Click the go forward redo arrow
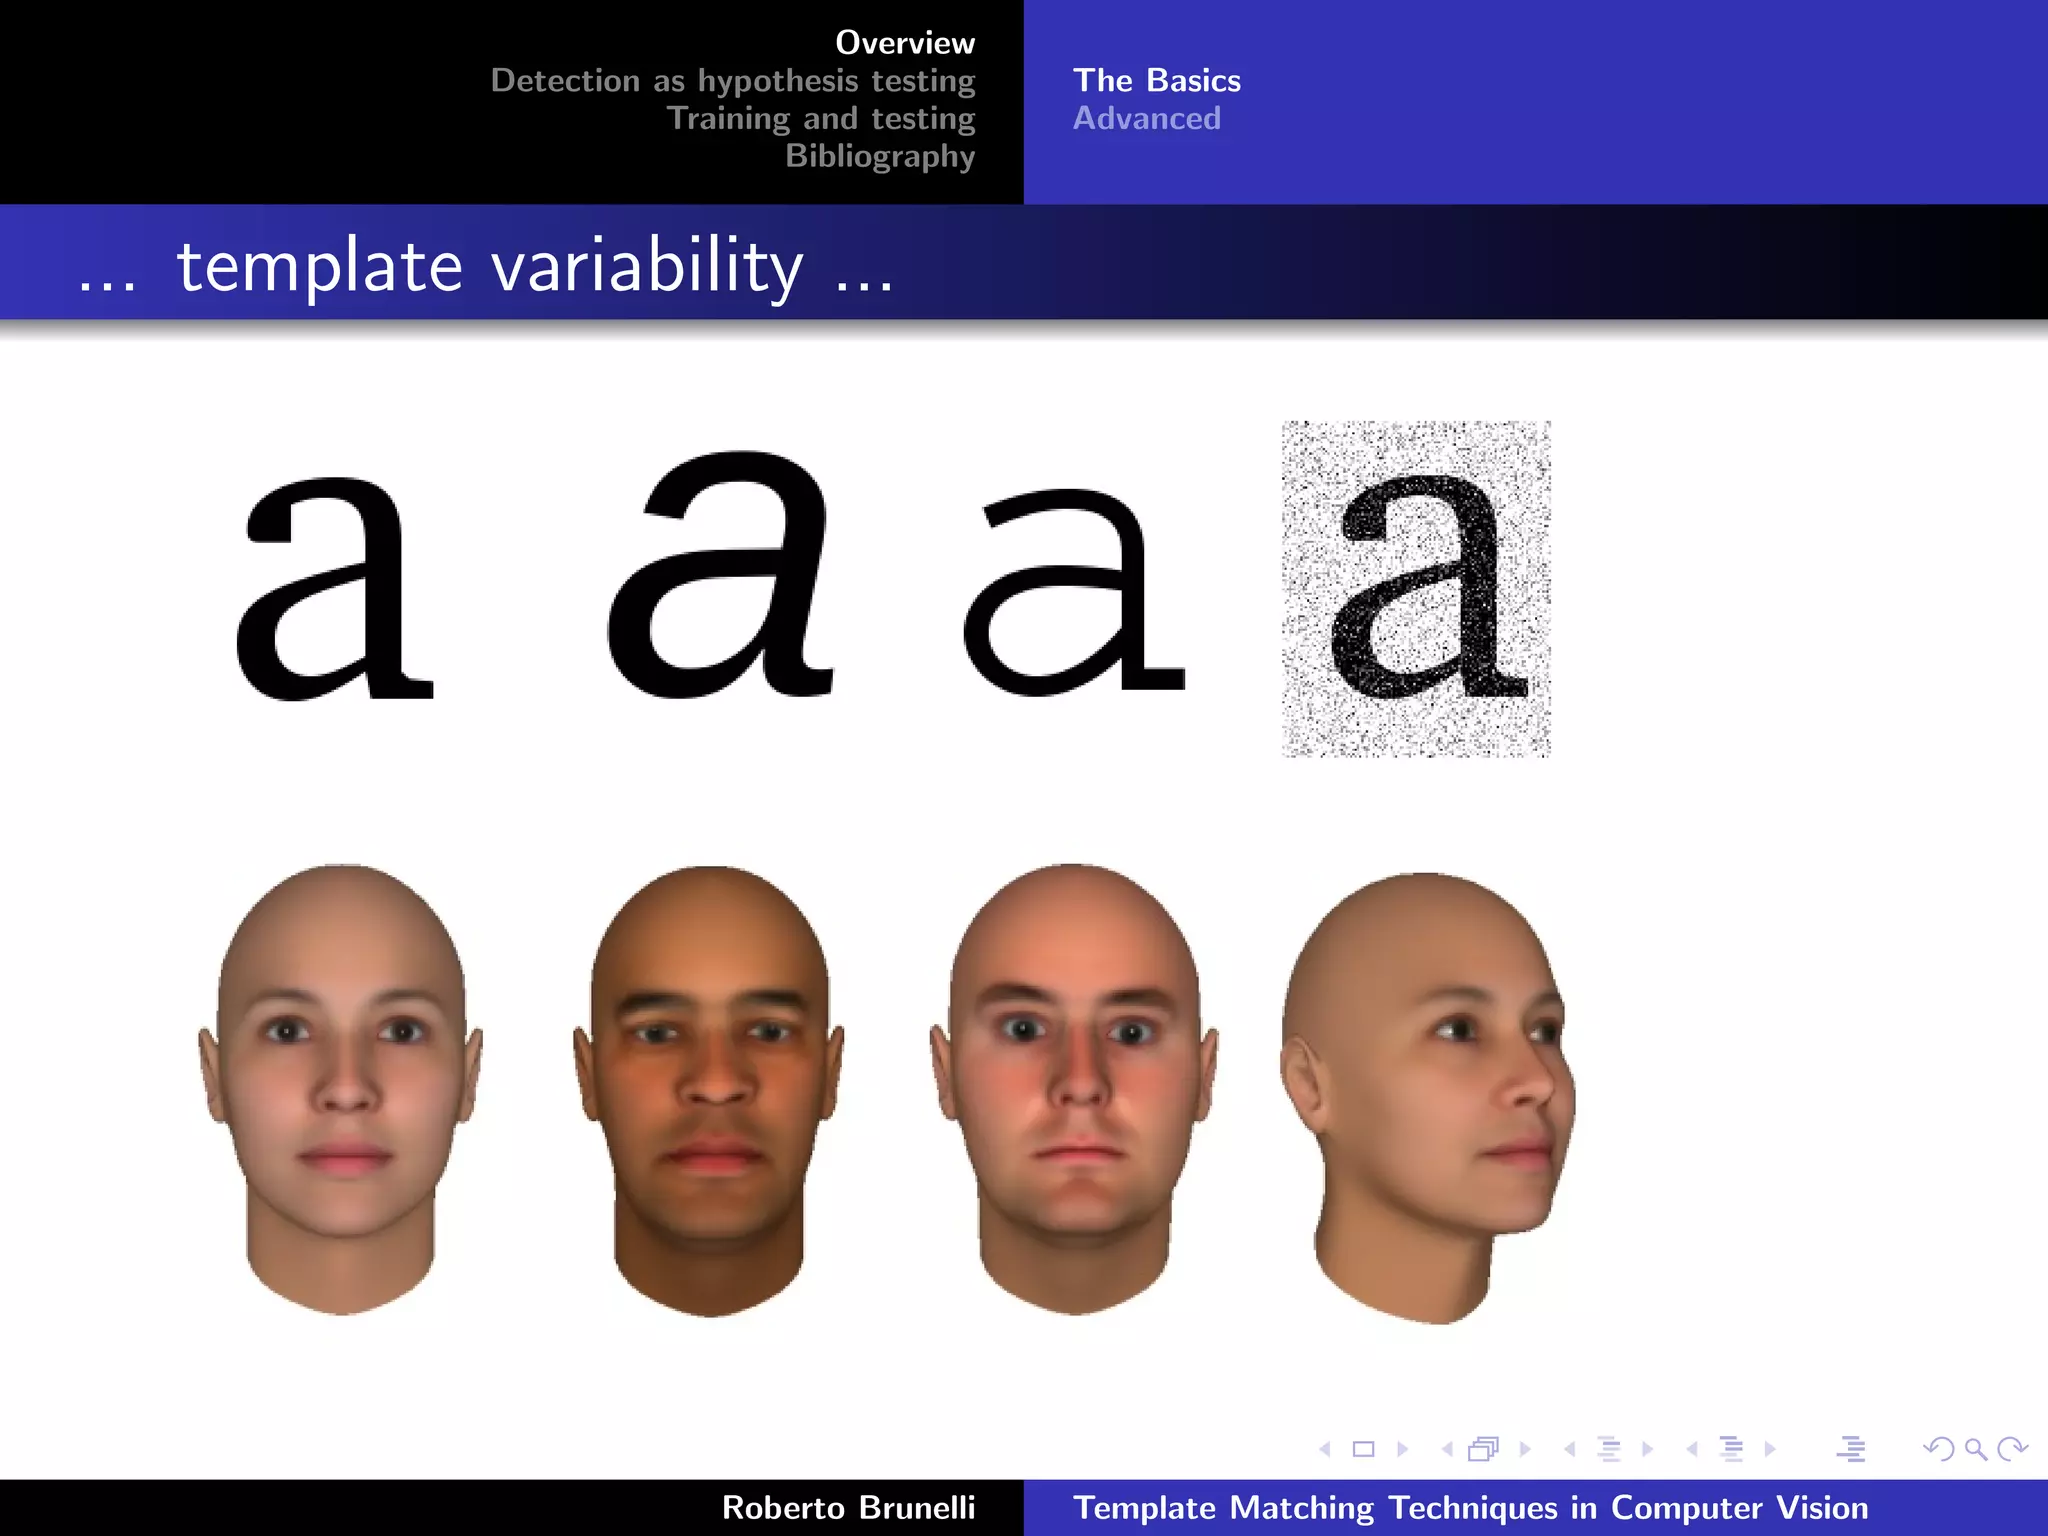Viewport: 2048px width, 1536px height. (2012, 1449)
